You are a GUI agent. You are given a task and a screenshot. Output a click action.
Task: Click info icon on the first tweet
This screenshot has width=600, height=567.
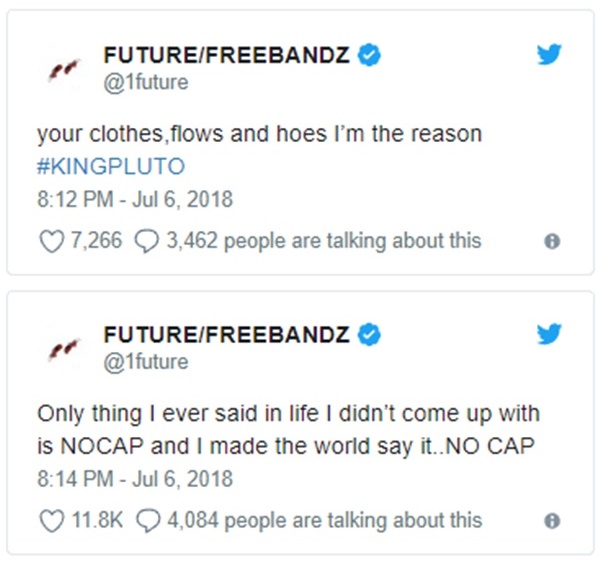coord(551,241)
